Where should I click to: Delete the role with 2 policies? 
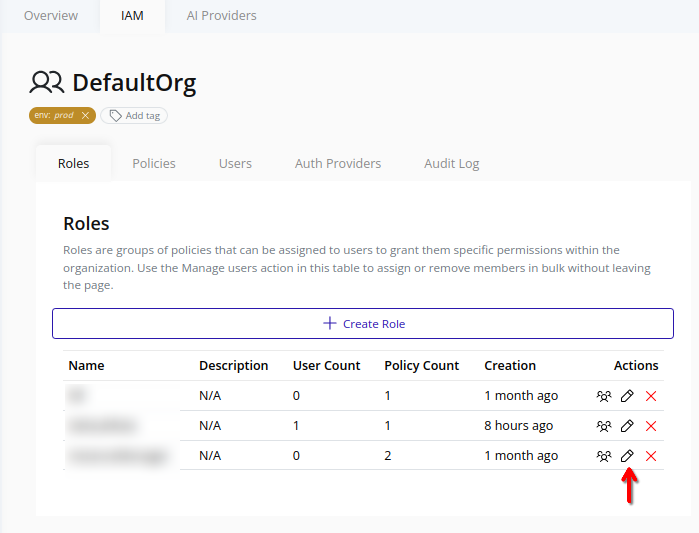tap(651, 456)
